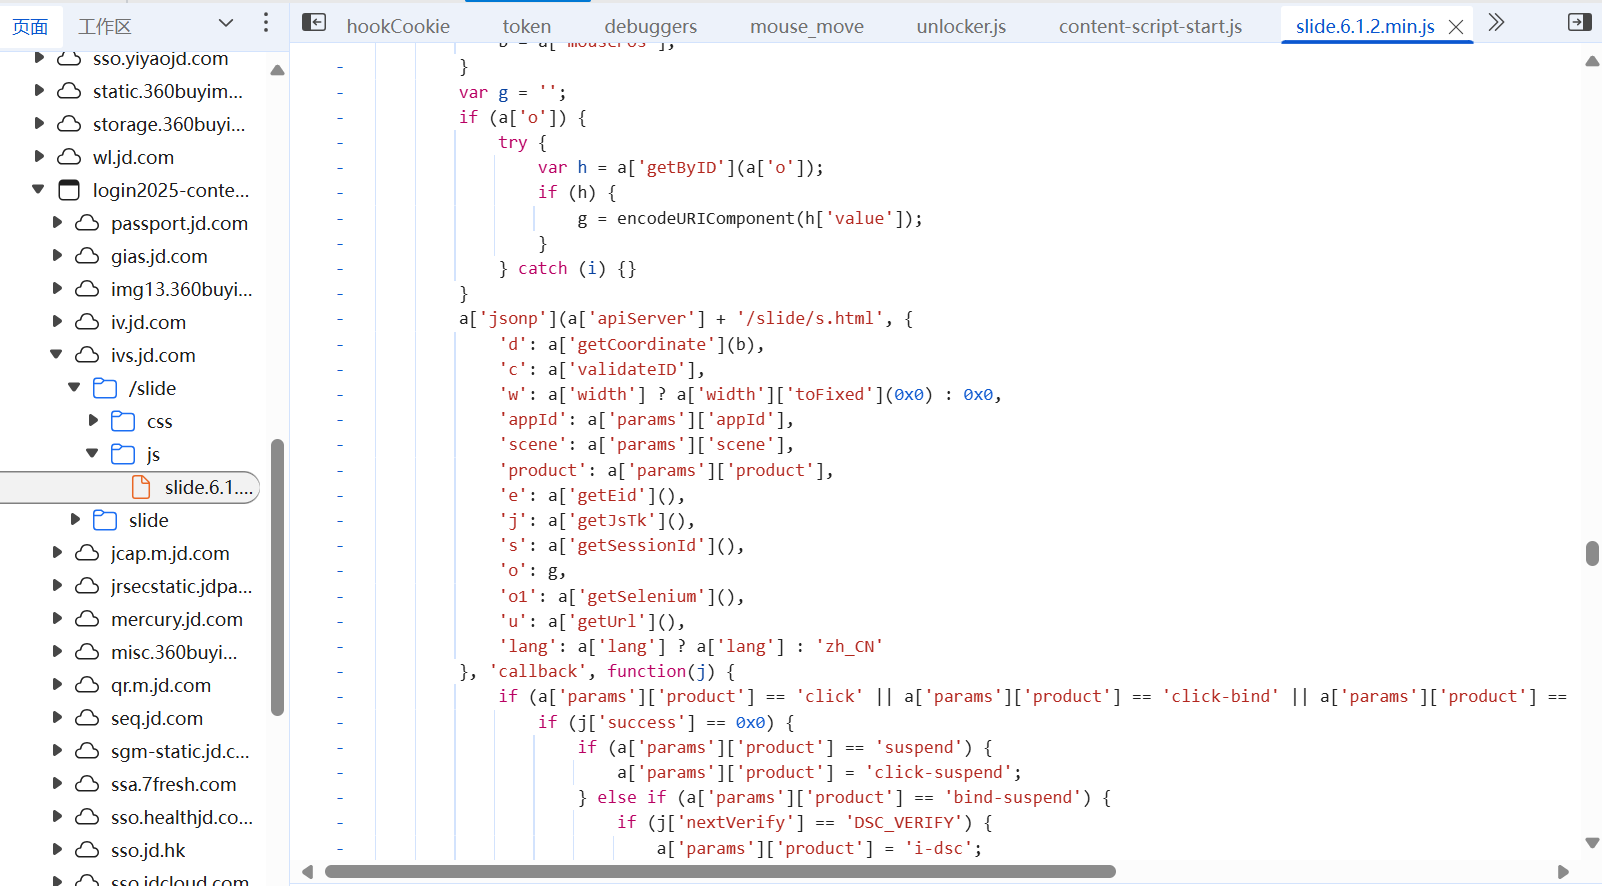Open the more tabs chevron overflow

[x=1496, y=22]
